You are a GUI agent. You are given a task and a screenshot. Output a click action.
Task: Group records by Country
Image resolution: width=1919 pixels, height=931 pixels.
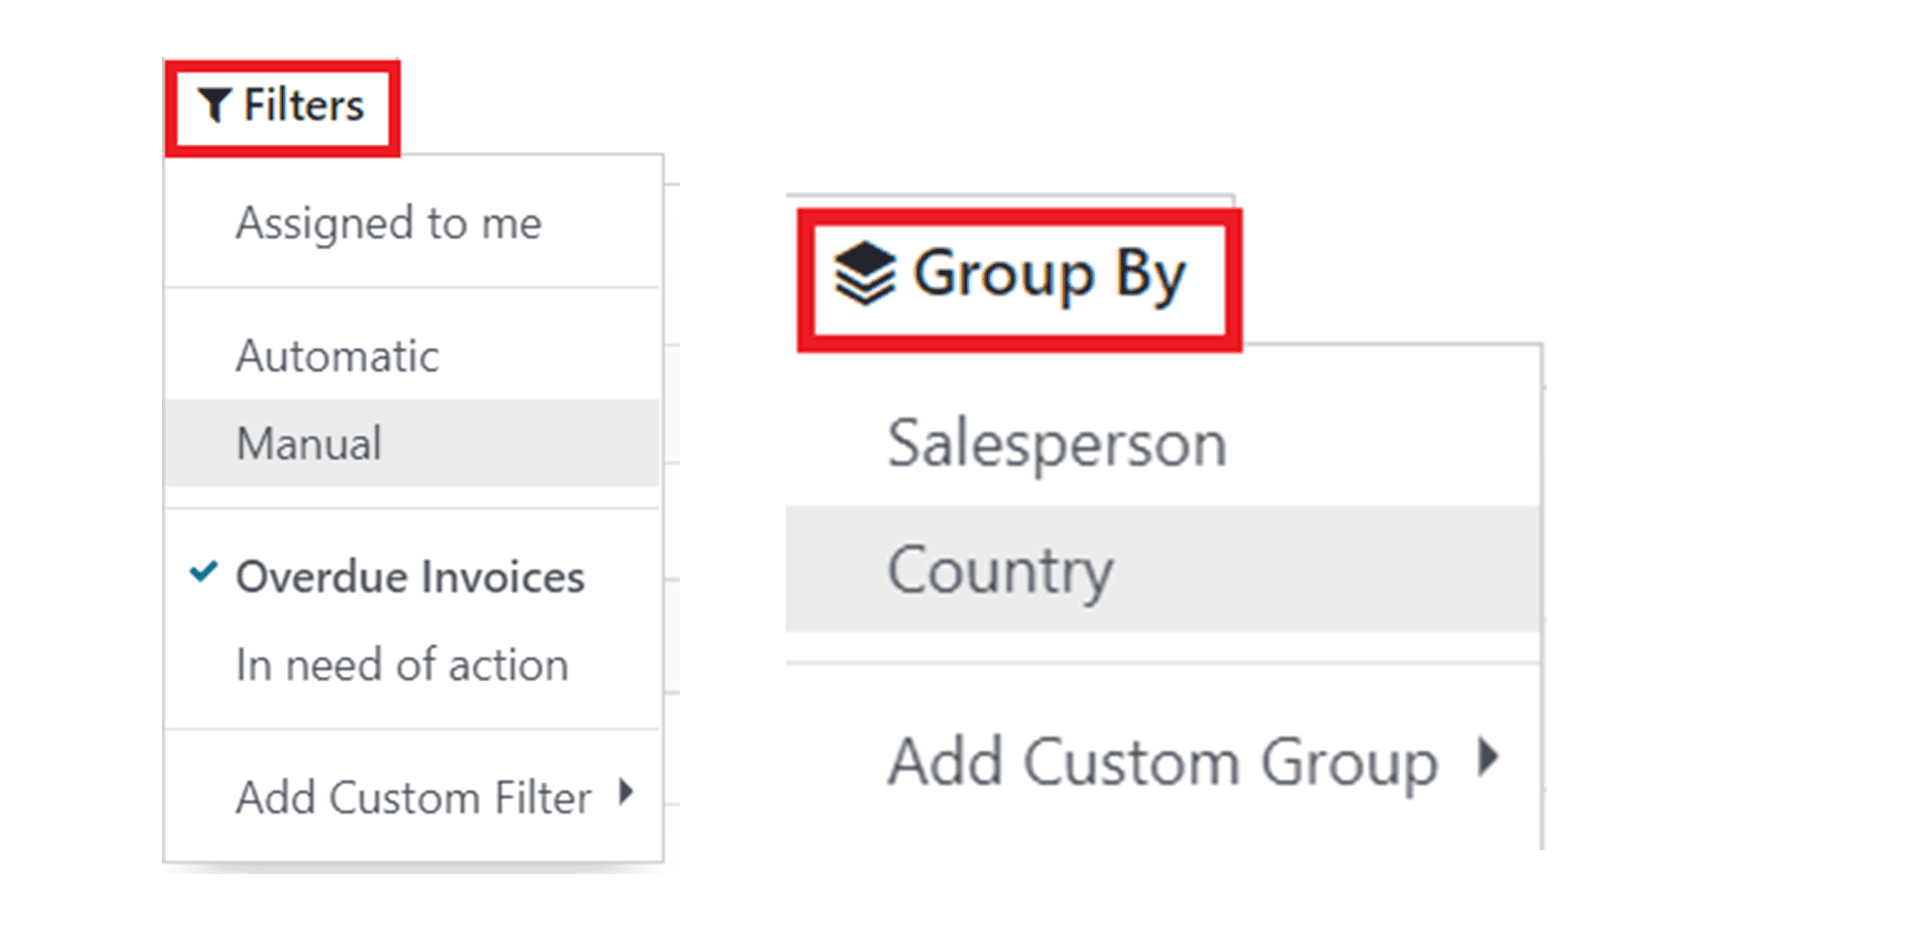(x=1000, y=570)
